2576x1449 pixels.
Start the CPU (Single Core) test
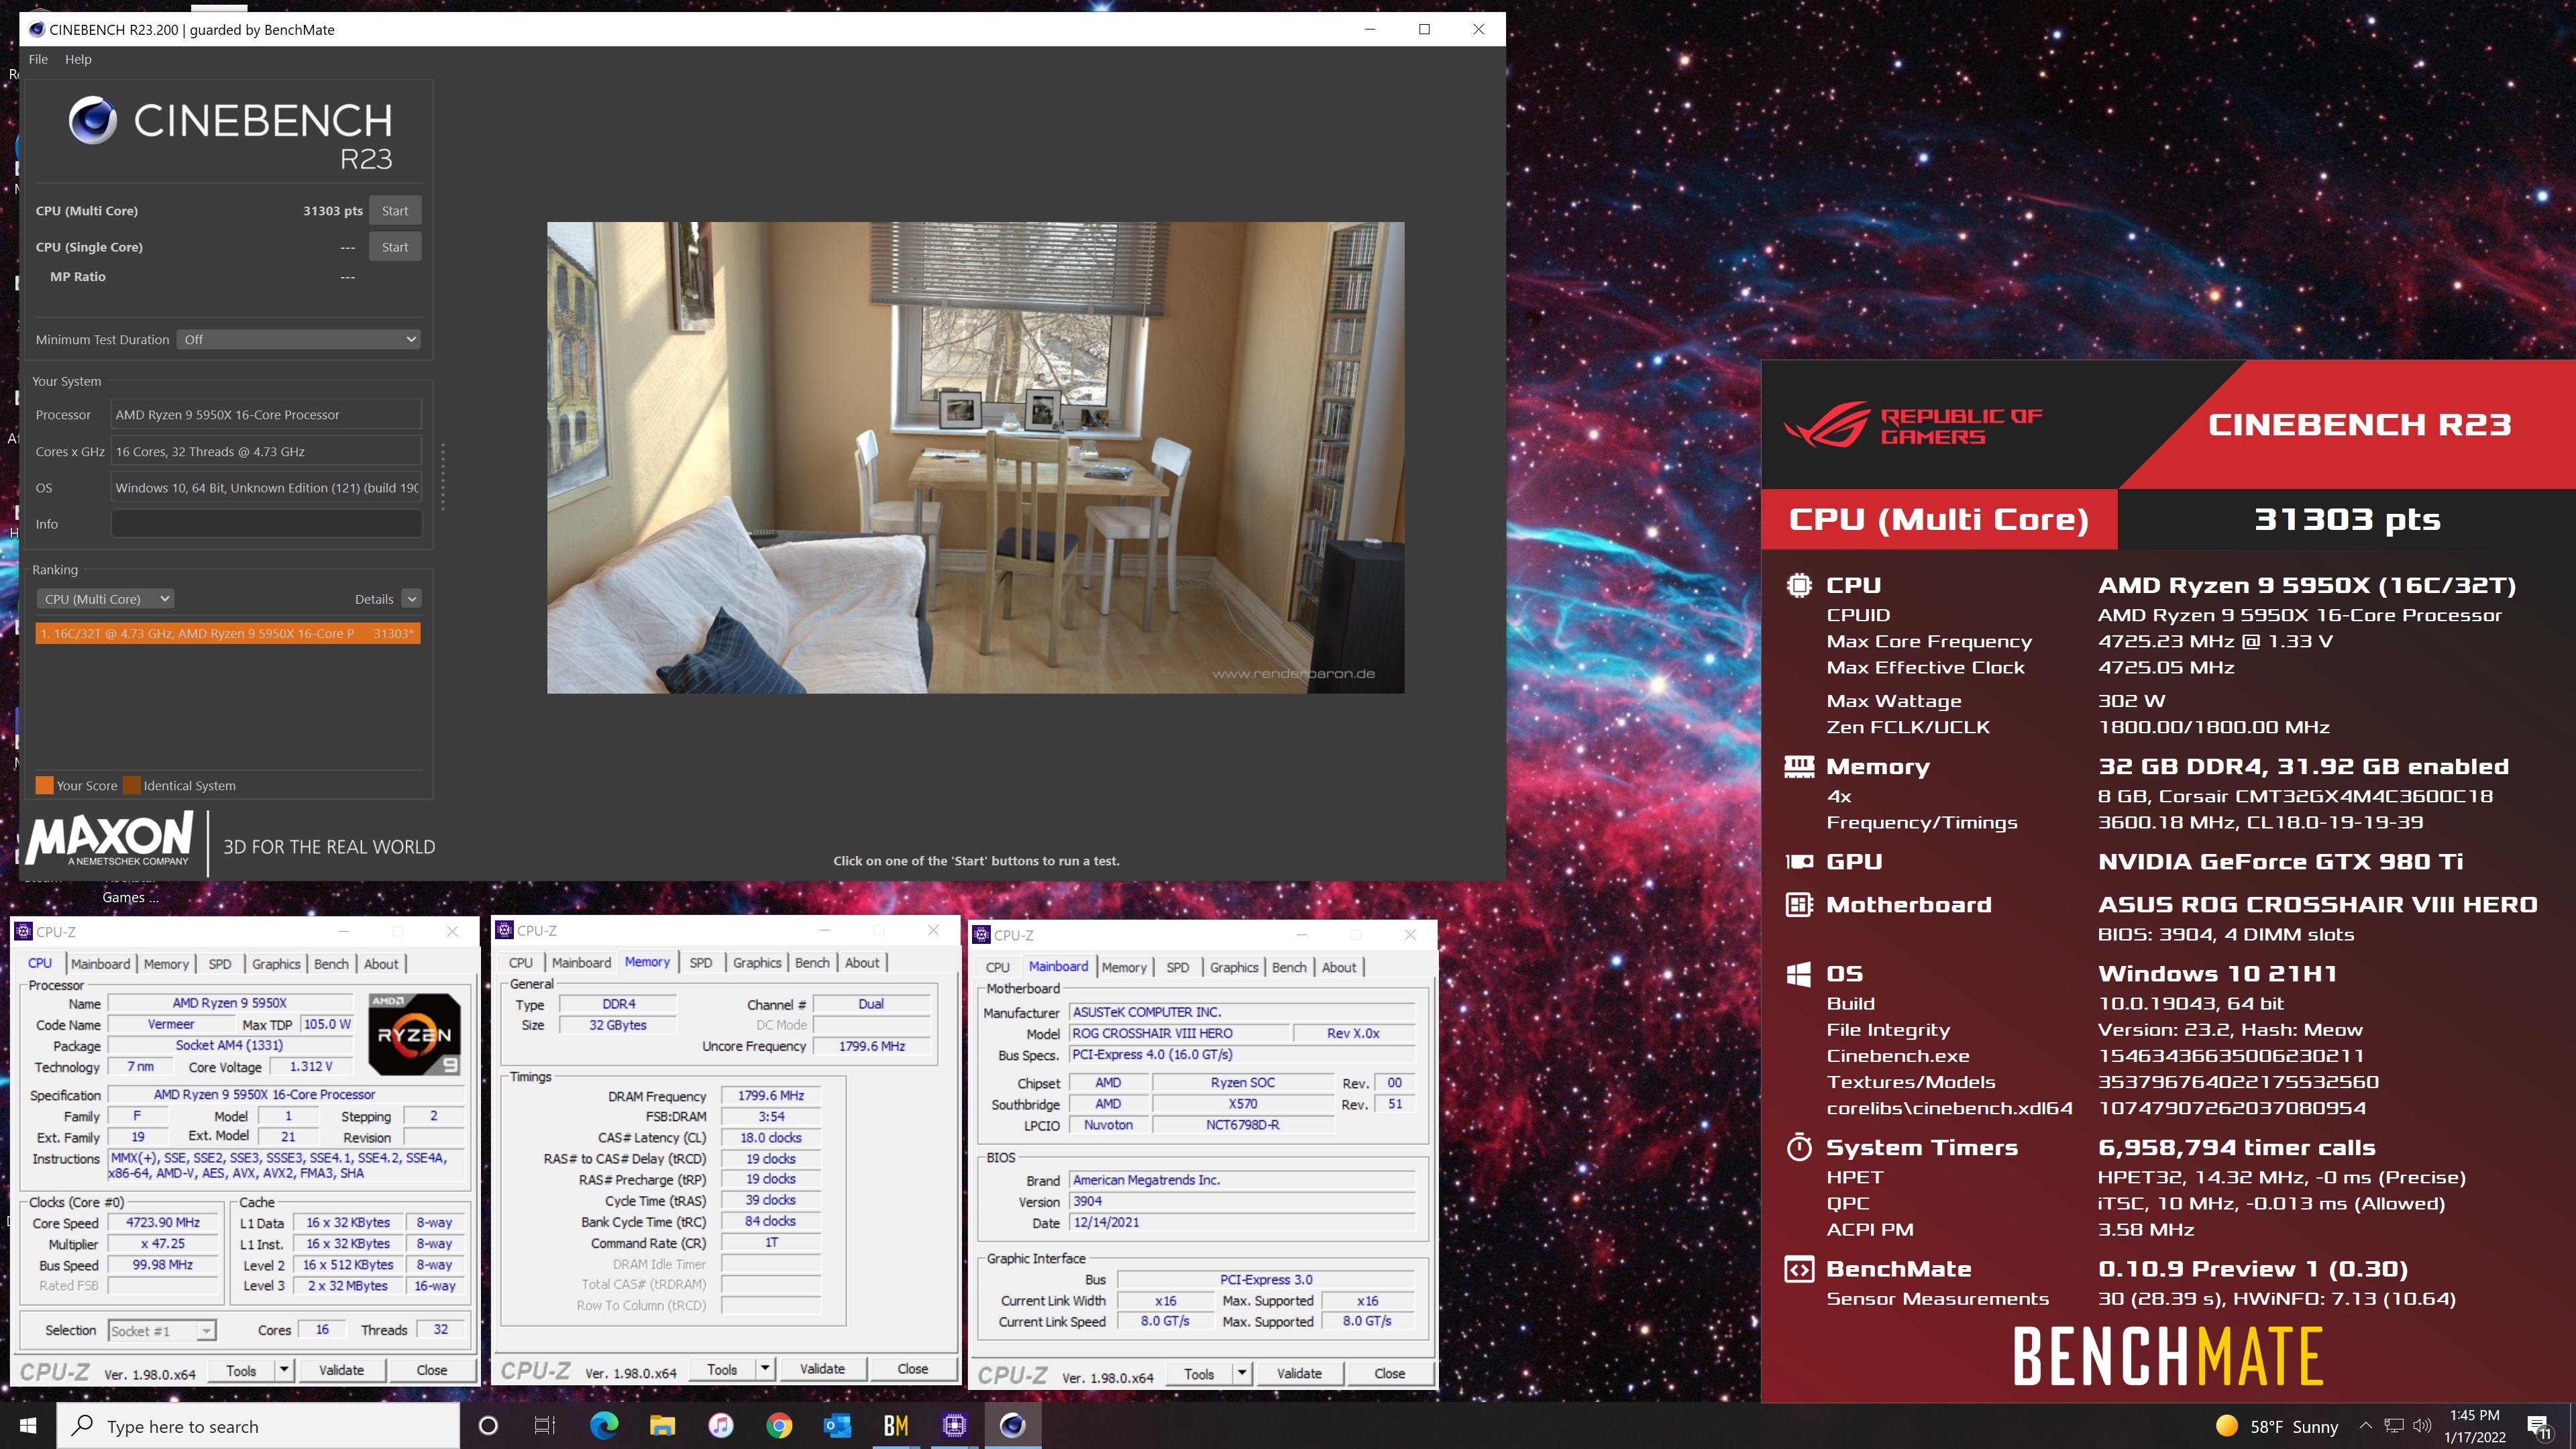tap(395, 247)
